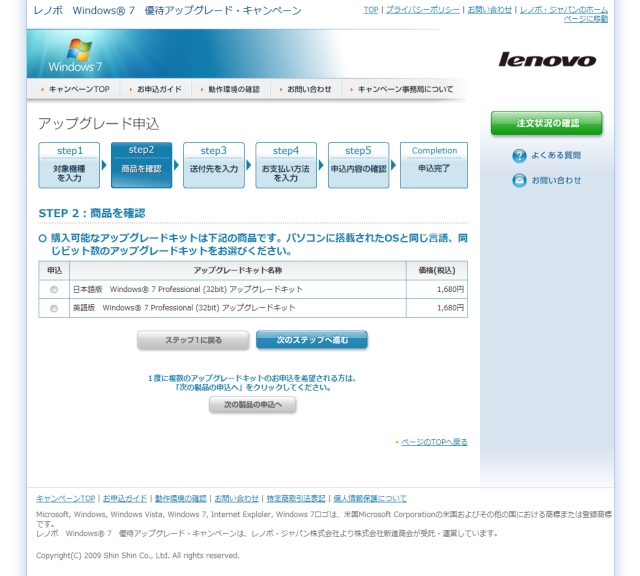Open お問い合わせ link in the footer
The image size is (640, 576).
coord(236,498)
